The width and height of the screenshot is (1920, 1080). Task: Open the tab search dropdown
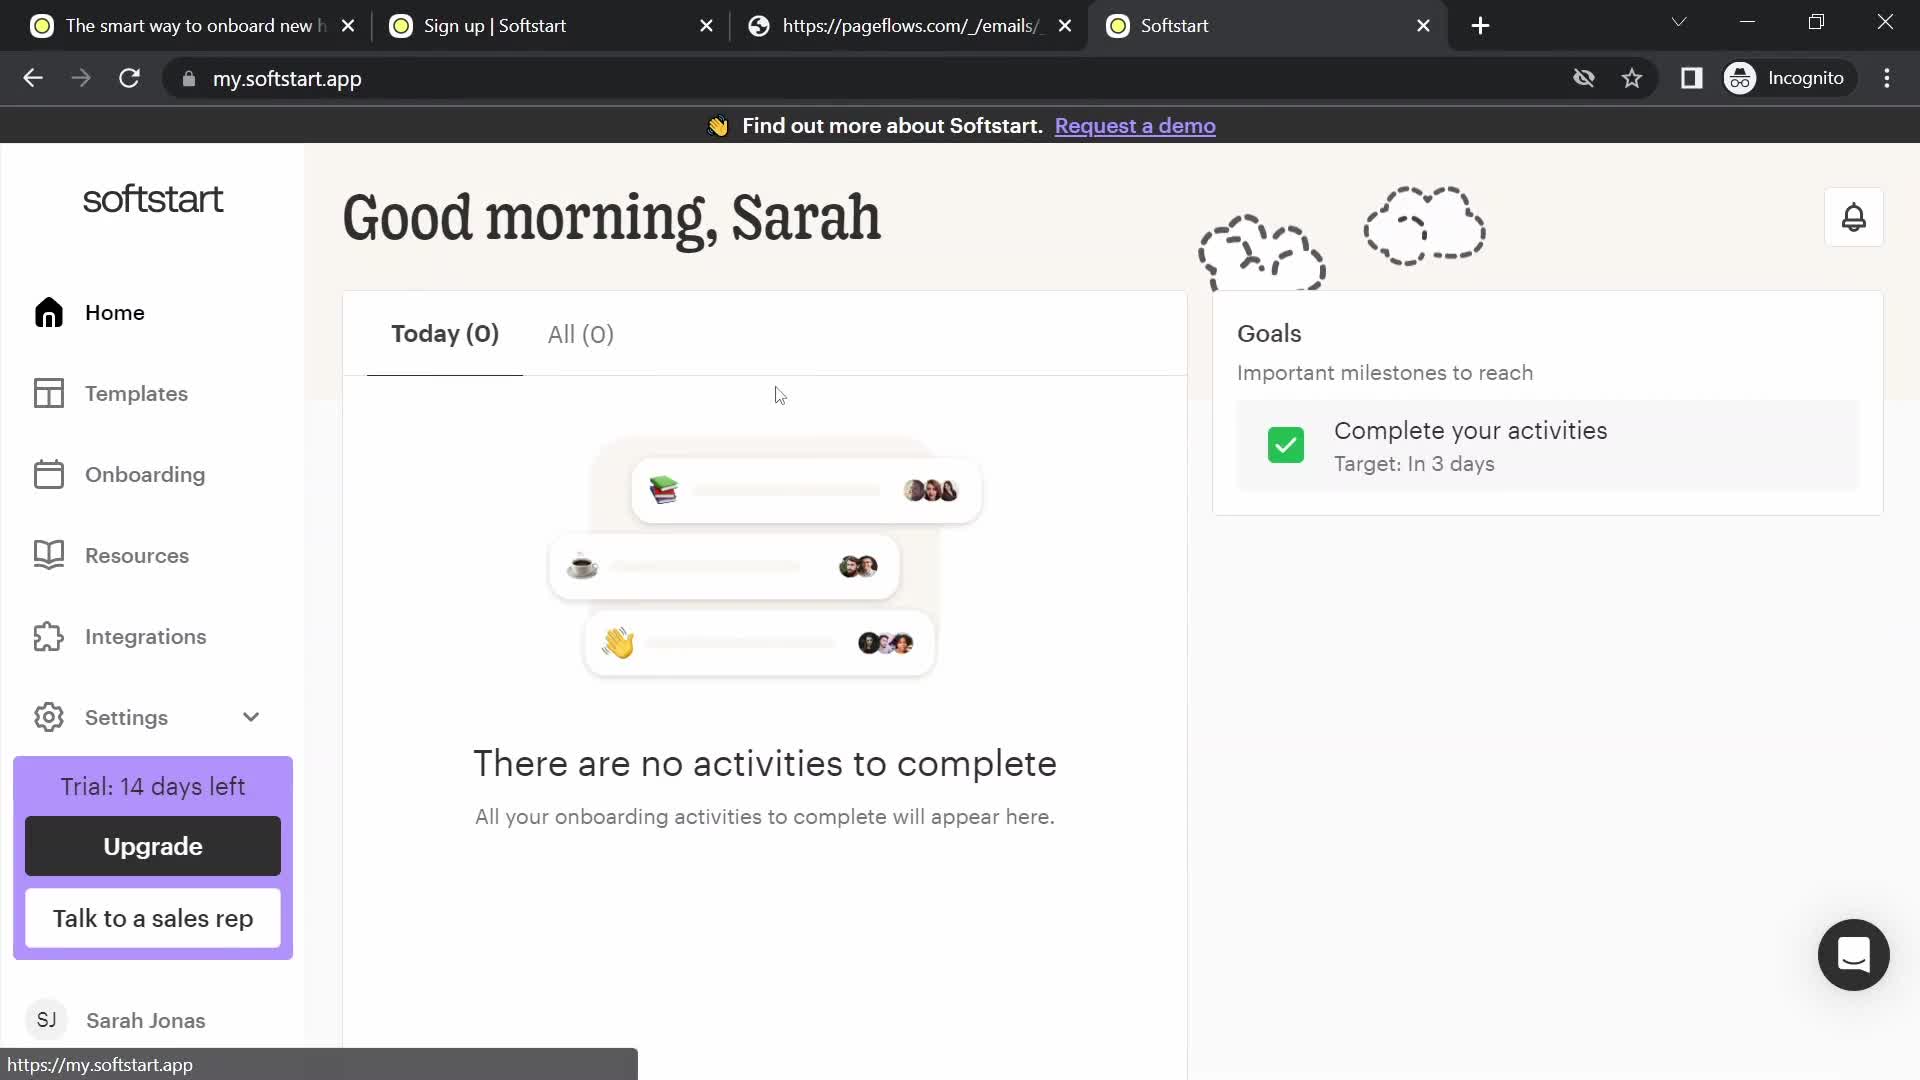tap(1679, 22)
